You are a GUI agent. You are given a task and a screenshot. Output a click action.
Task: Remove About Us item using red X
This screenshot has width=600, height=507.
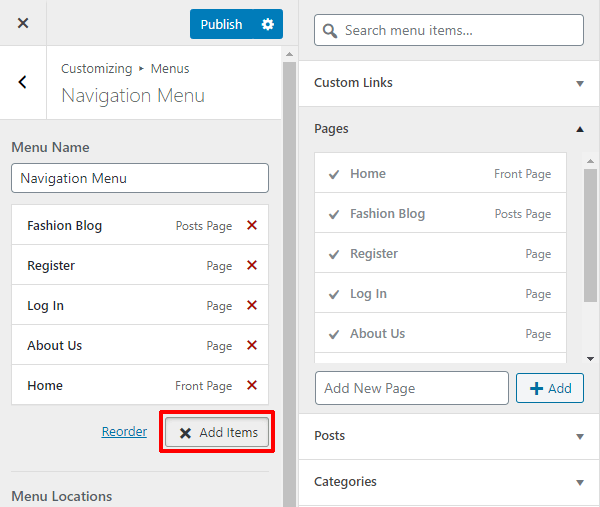252,346
